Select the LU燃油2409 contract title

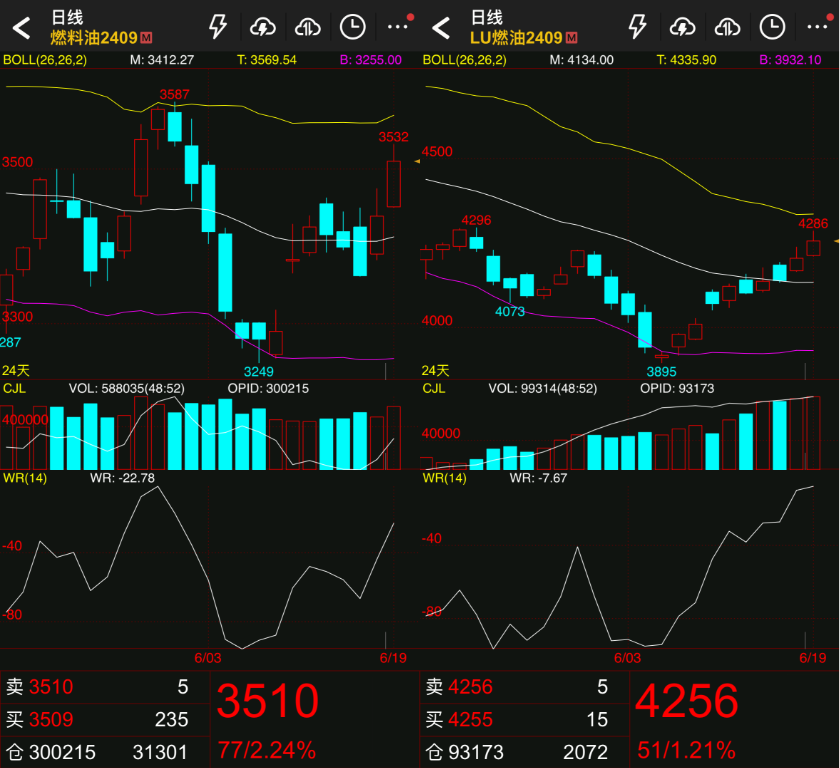(x=516, y=37)
